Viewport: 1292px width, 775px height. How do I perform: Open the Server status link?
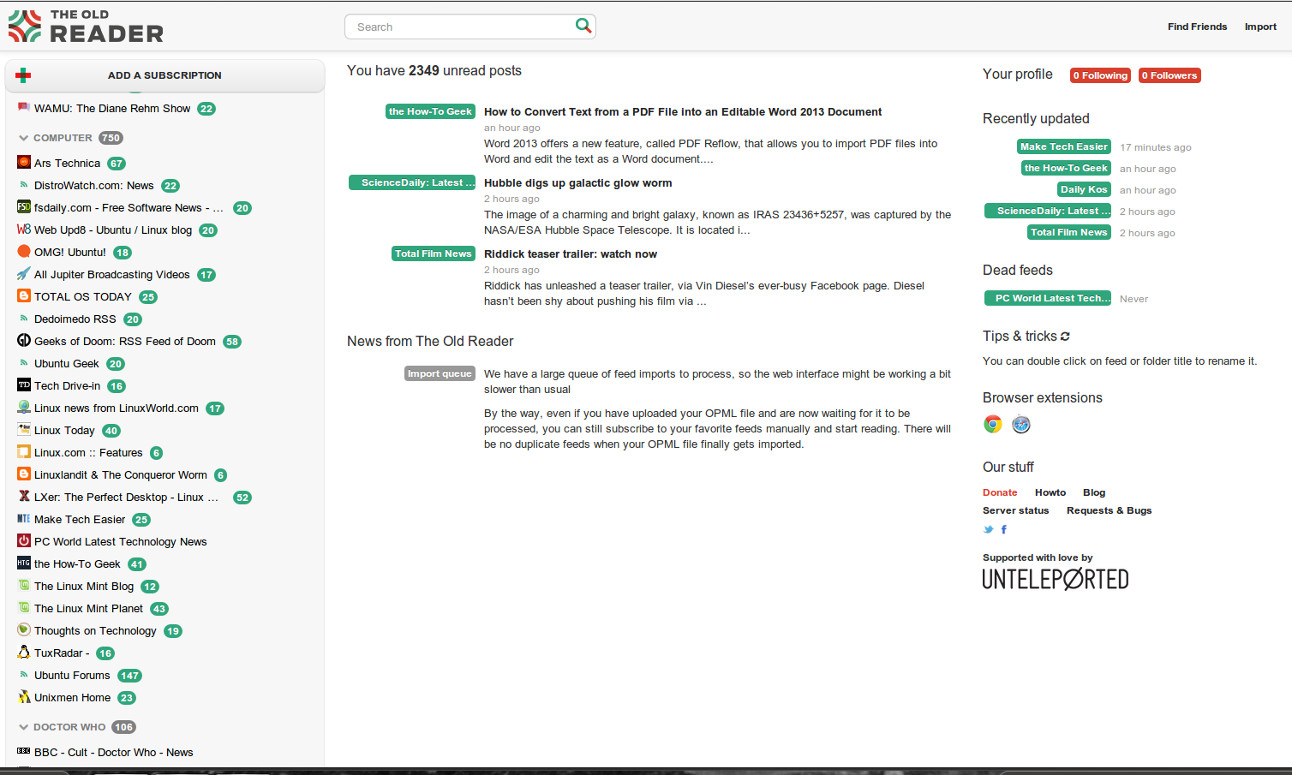point(1016,511)
